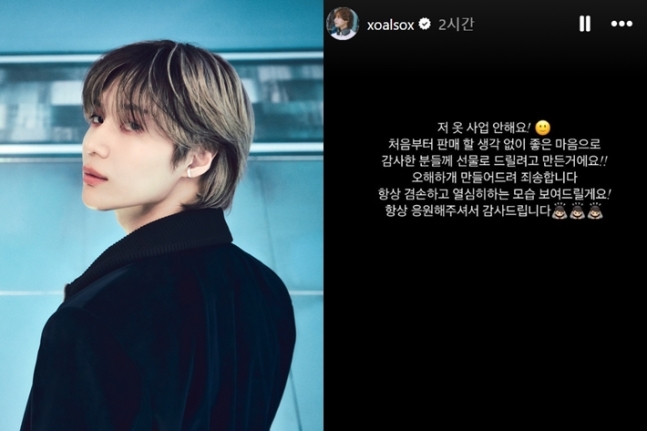Click the middle bowing person emoji
The image size is (647, 431).
coord(577,211)
